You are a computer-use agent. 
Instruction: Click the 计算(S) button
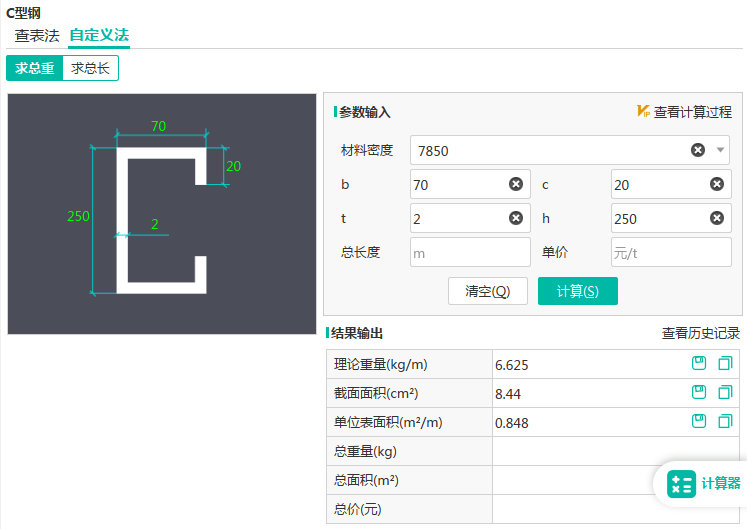(577, 291)
